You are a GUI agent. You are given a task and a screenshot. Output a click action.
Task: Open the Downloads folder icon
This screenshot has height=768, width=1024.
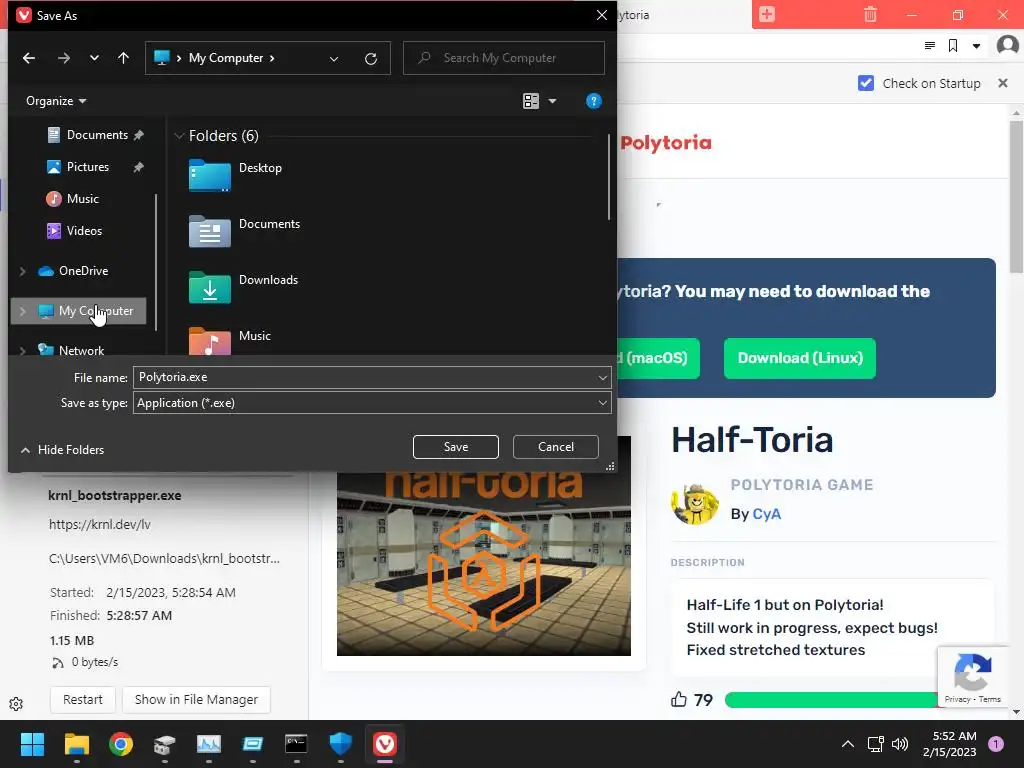[x=210, y=287]
